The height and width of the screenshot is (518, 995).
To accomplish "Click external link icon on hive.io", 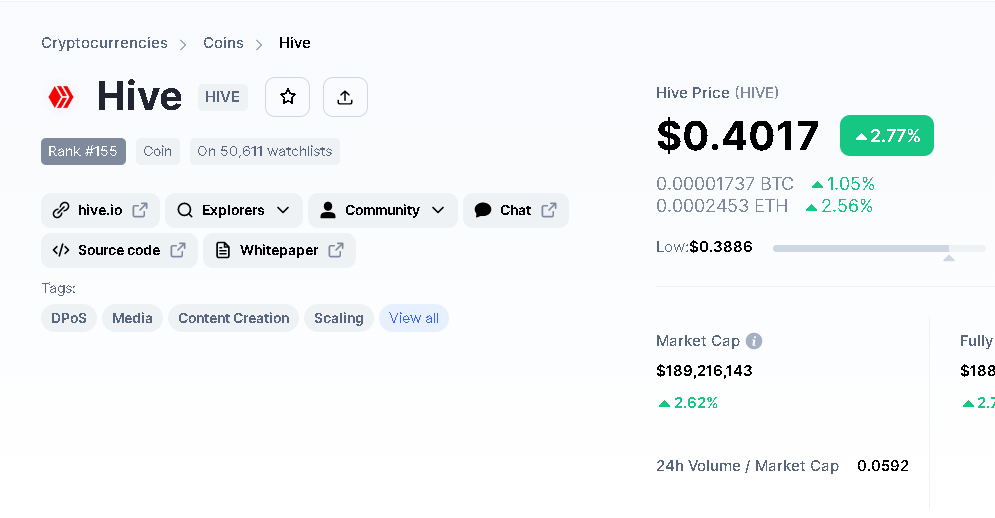I will click(140, 210).
